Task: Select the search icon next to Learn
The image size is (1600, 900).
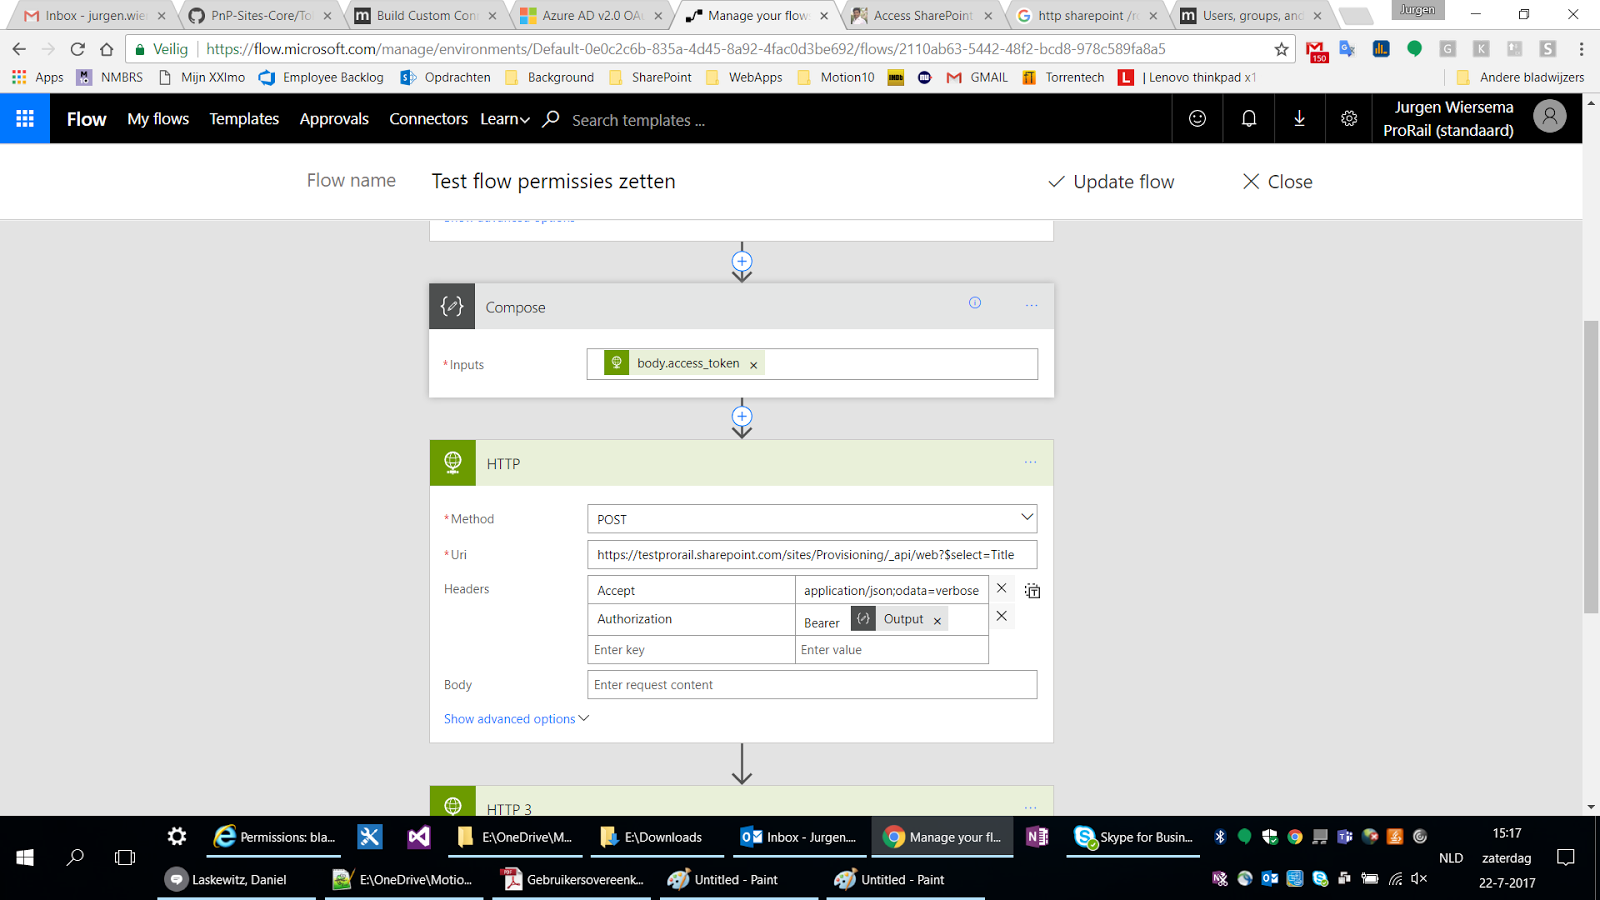Action: coord(550,118)
